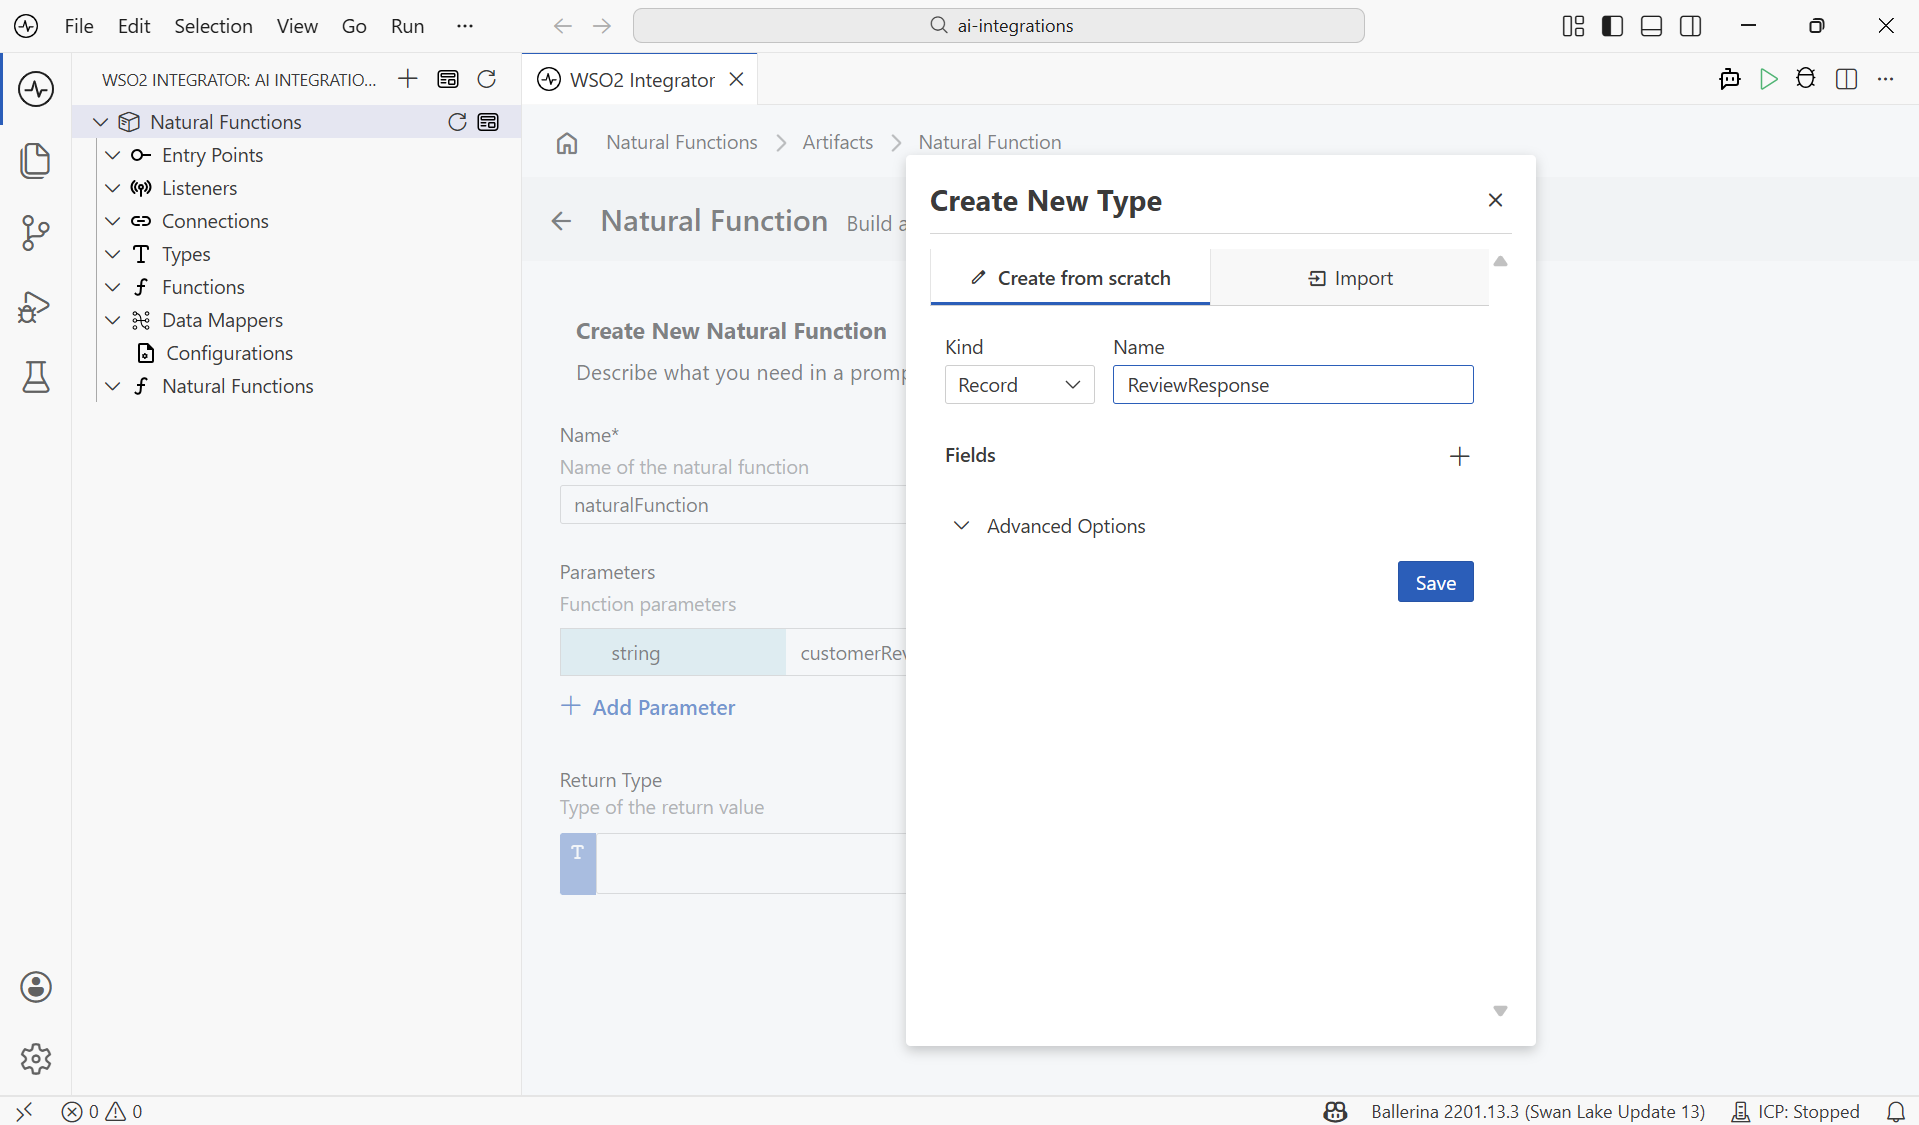Run the integration with play icon
The image size is (1919, 1125).
coord(1768,79)
